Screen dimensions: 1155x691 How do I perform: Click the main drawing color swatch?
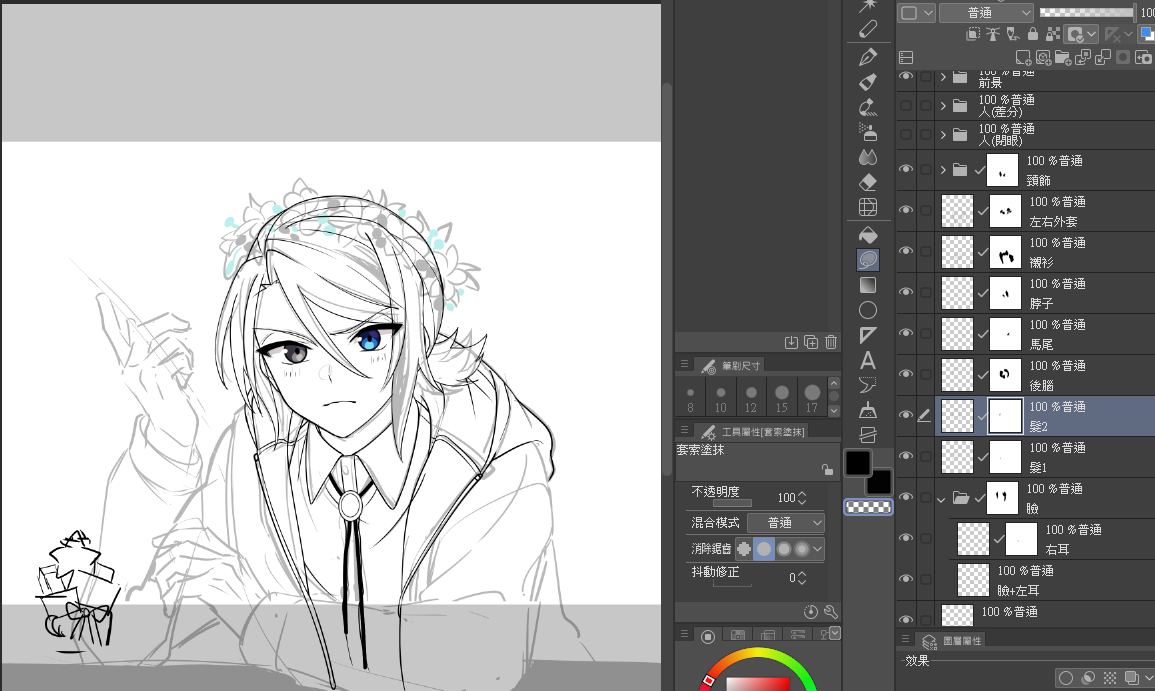(857, 463)
